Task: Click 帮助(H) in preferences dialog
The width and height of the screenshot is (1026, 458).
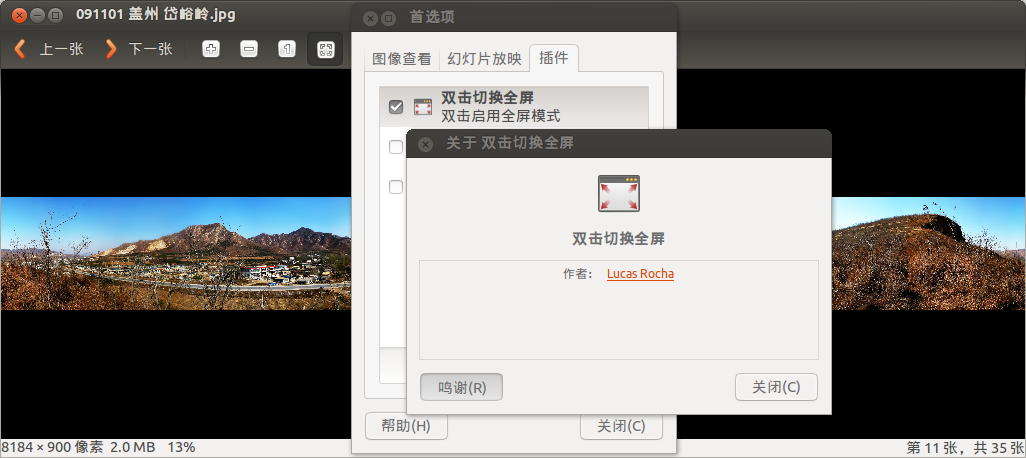Action: (x=406, y=427)
